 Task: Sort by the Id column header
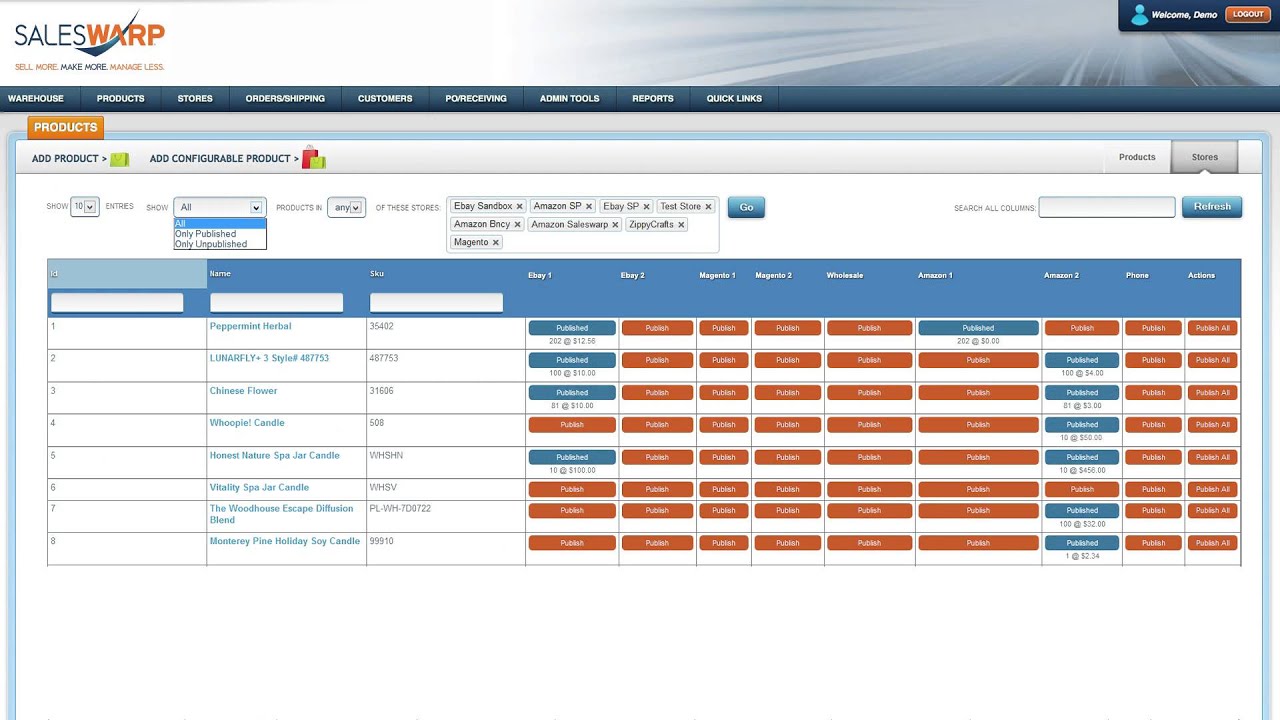pyautogui.click(x=127, y=274)
